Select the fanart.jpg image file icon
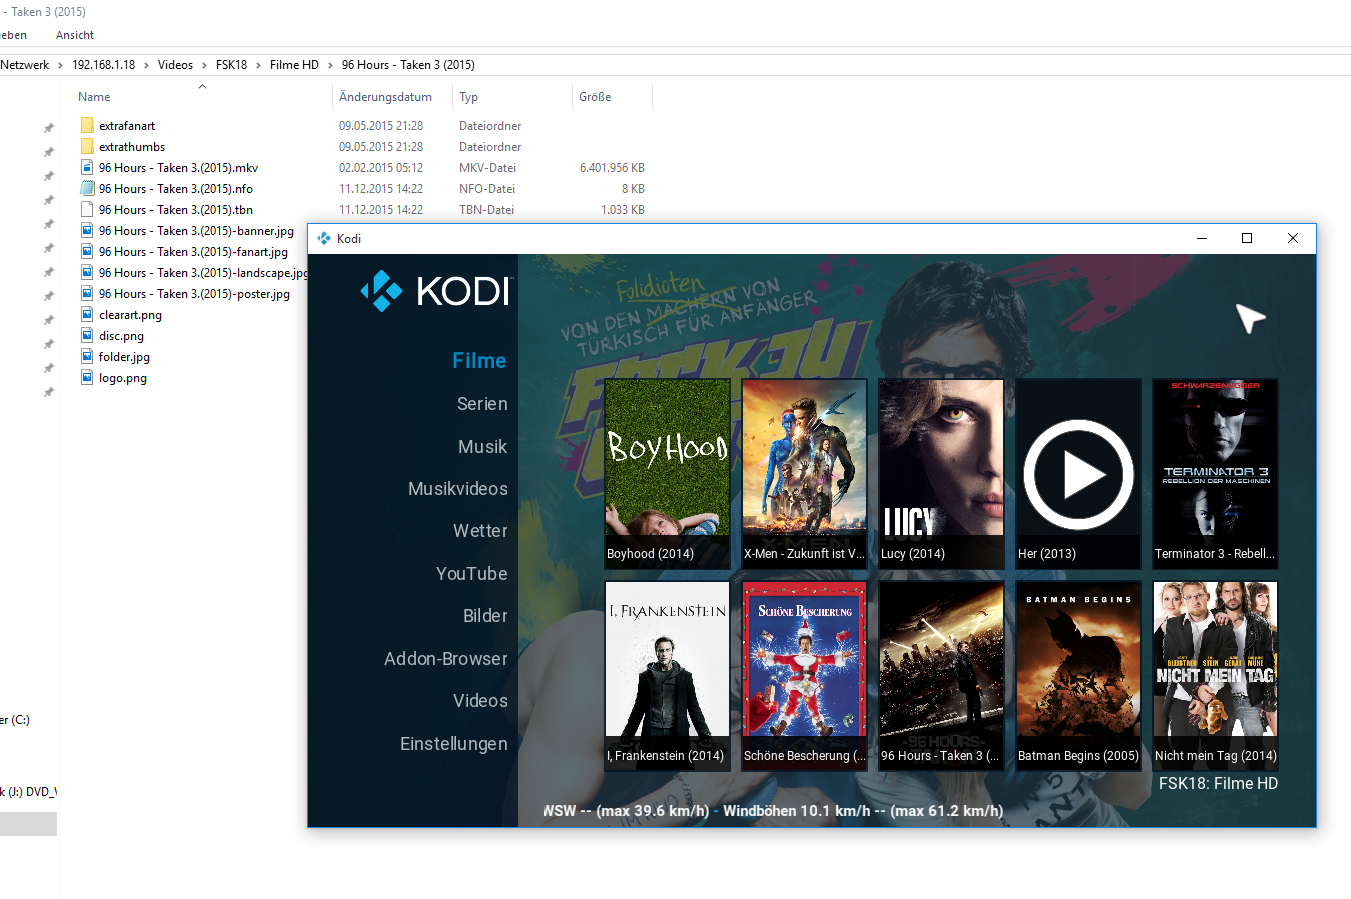1351x899 pixels. tap(87, 252)
